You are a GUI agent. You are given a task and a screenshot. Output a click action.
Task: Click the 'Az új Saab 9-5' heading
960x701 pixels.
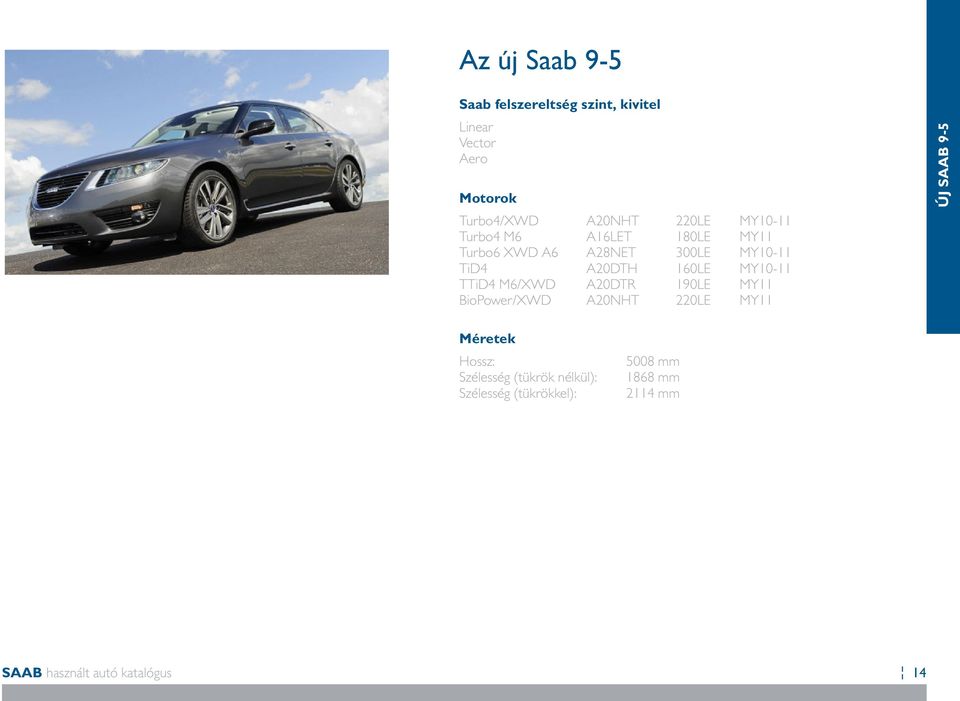click(x=540, y=61)
